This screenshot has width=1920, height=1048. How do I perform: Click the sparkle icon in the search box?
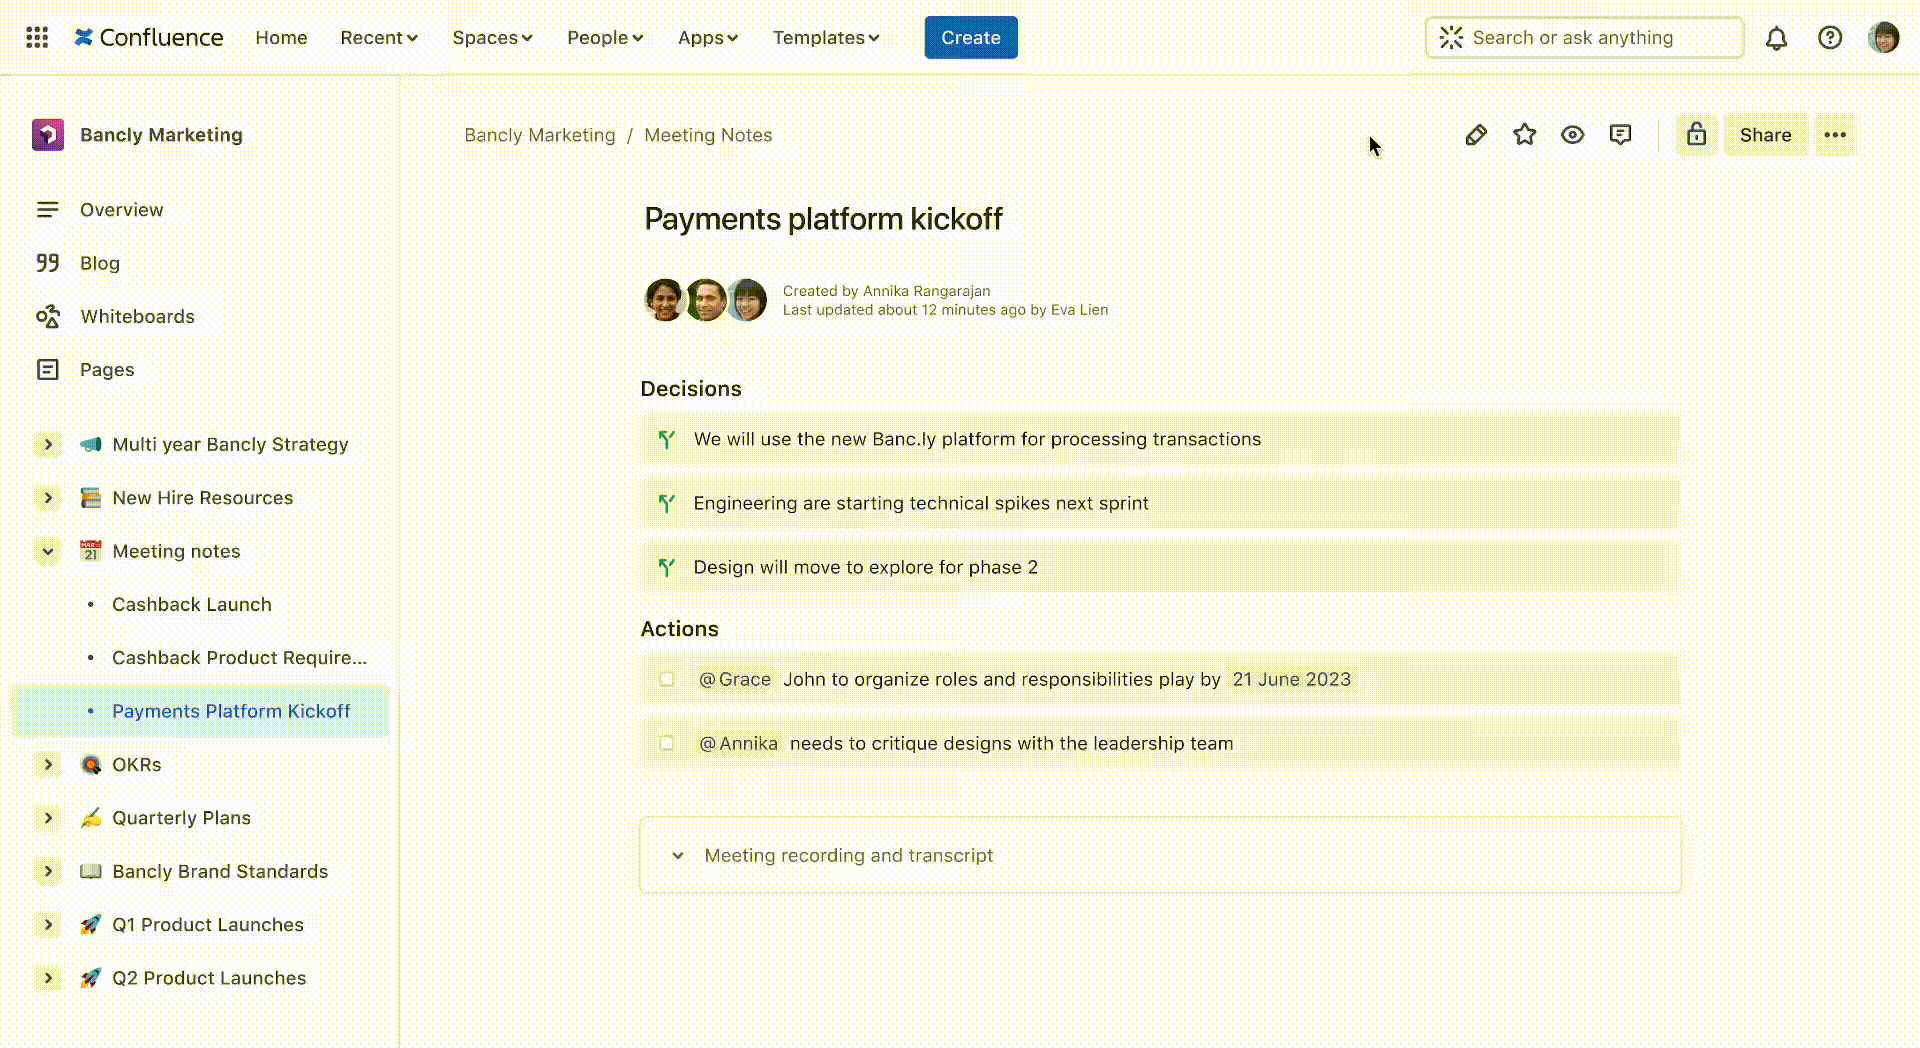point(1451,38)
